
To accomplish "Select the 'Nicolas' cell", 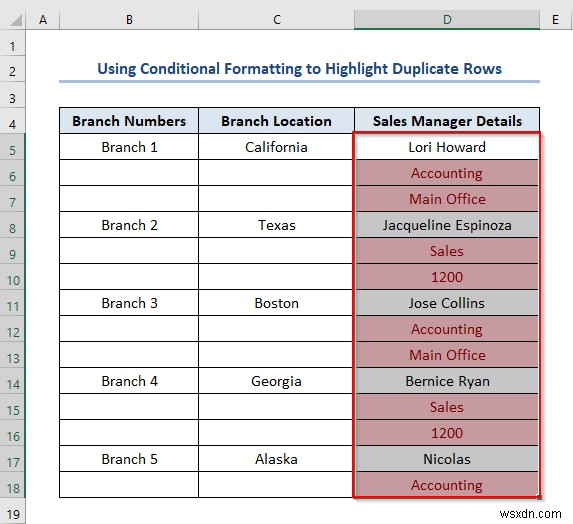I will click(x=447, y=459).
